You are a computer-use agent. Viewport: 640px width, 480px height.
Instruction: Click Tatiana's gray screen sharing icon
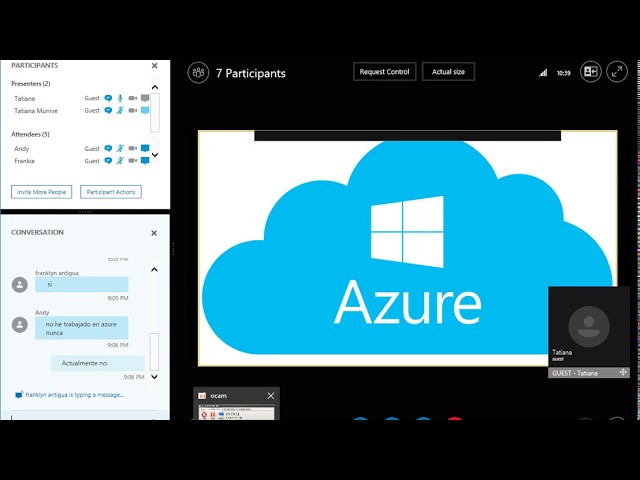145,98
